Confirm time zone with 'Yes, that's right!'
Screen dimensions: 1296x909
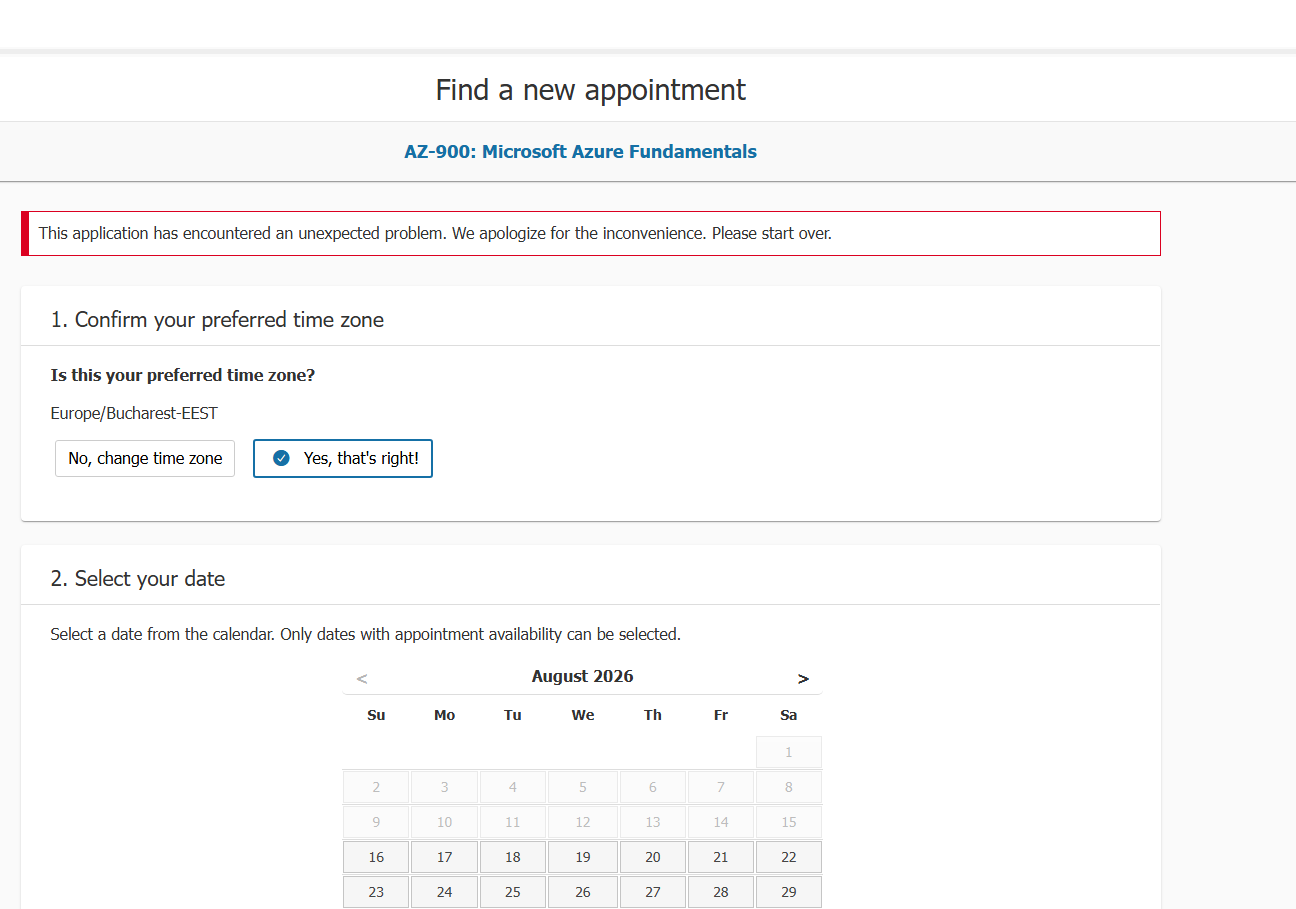[x=343, y=458]
